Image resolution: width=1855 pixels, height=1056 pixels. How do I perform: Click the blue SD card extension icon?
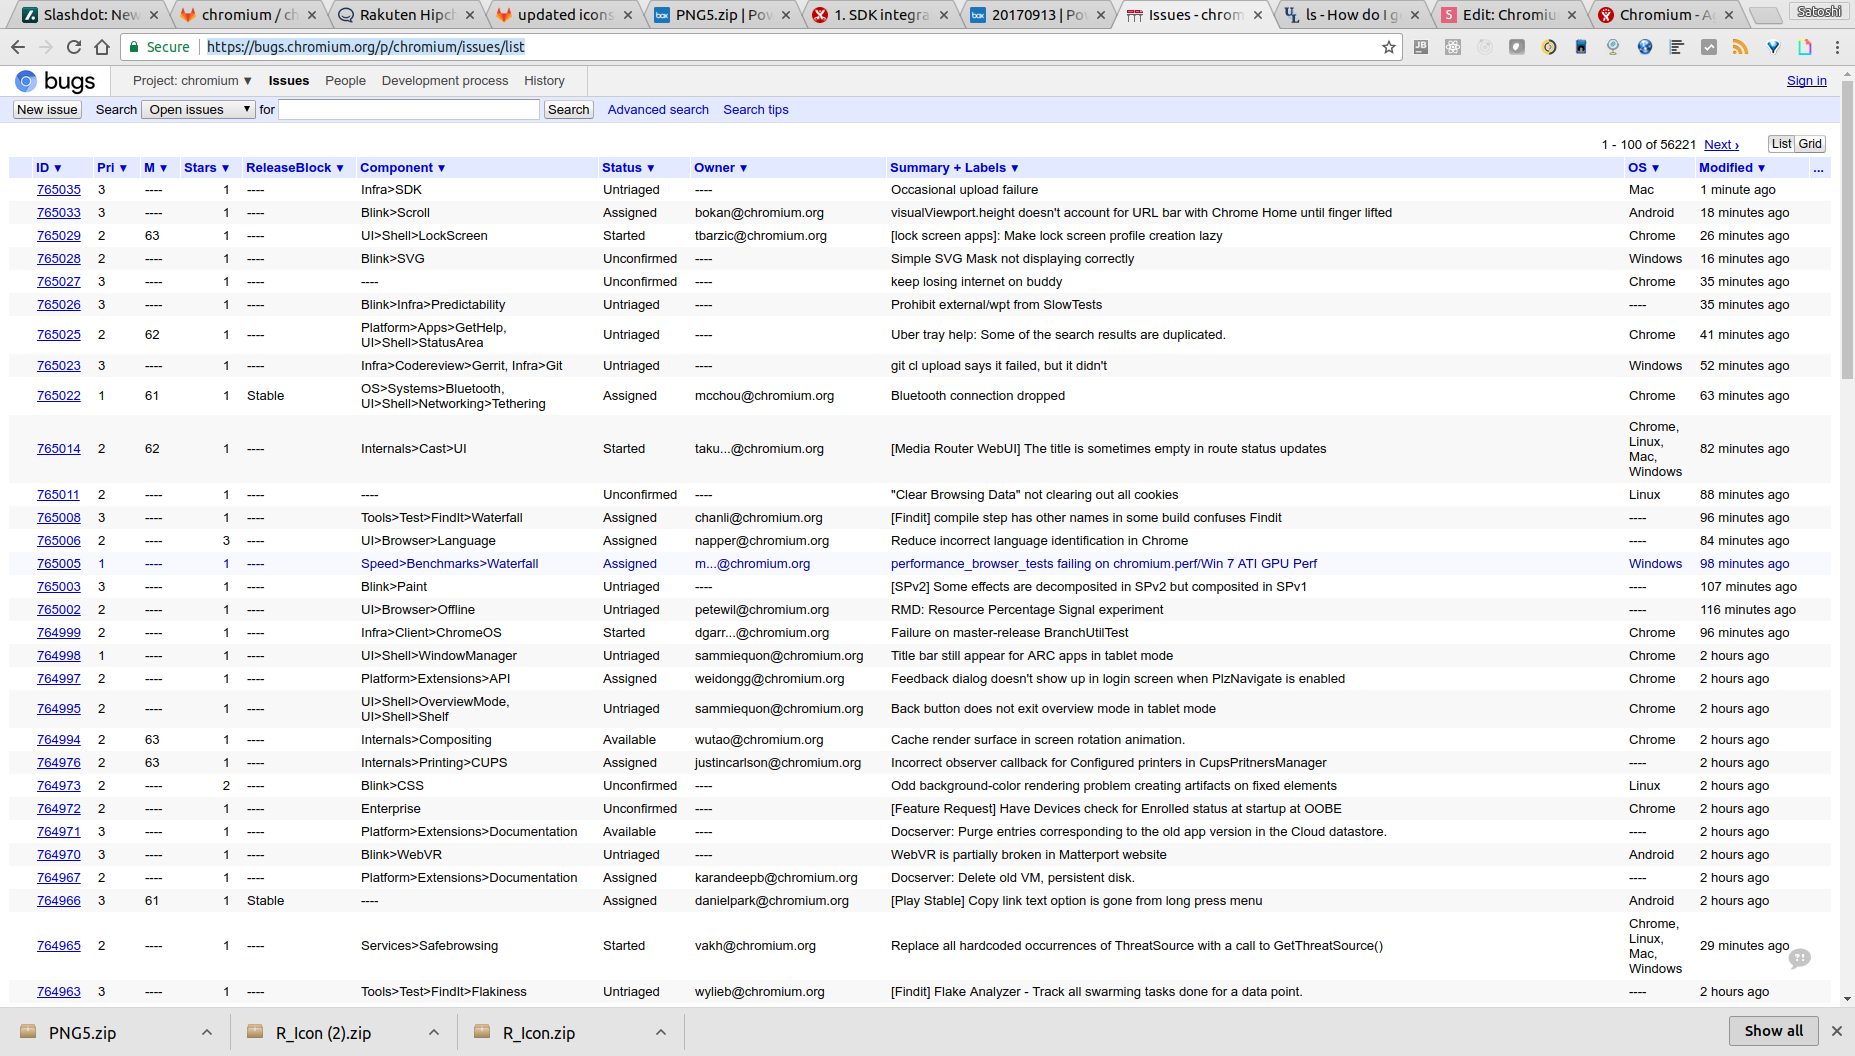coord(1581,47)
